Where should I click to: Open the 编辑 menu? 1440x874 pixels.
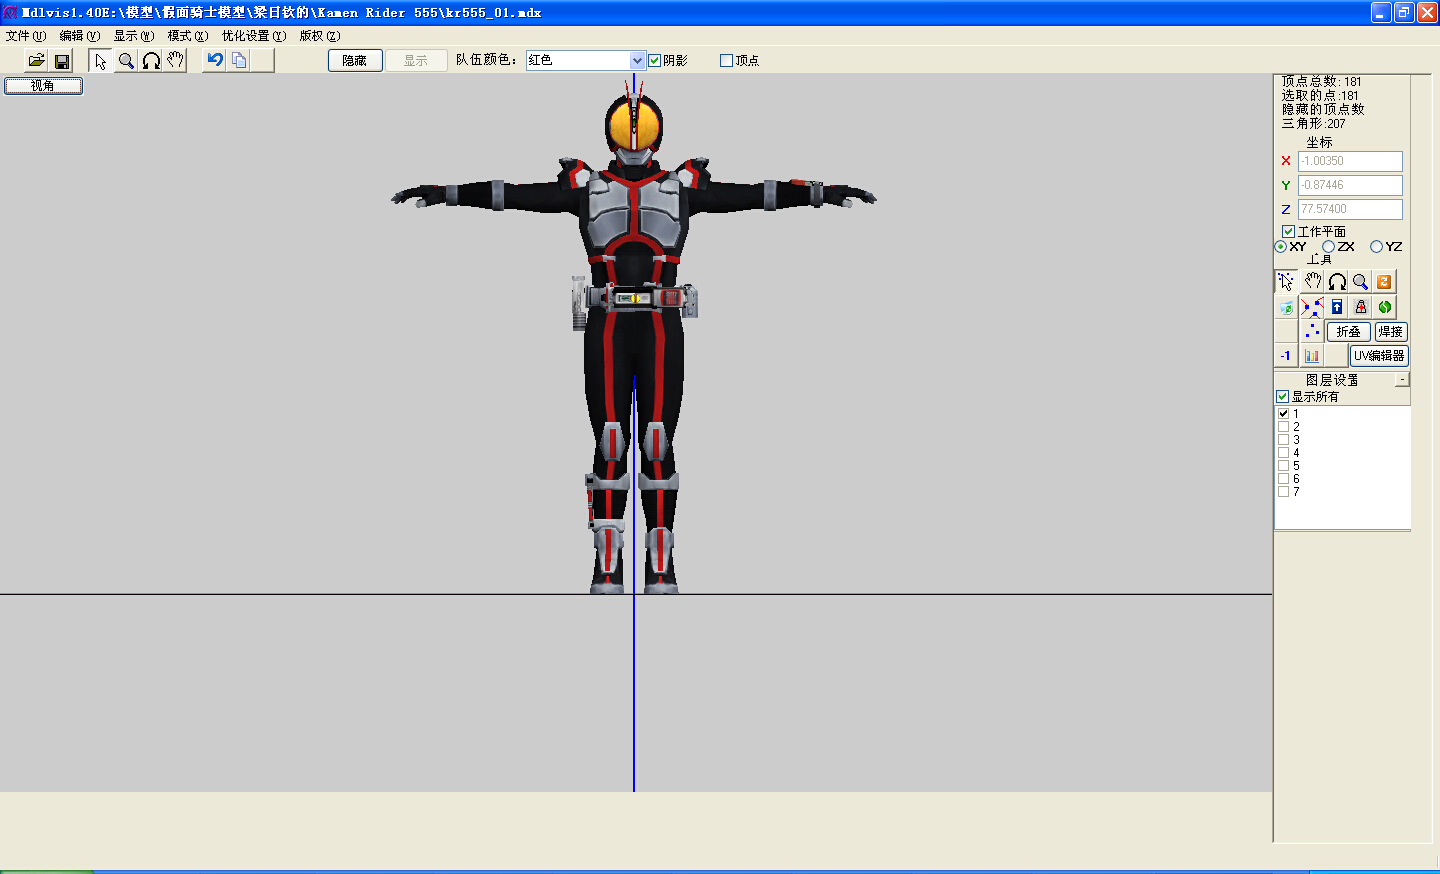pyautogui.click(x=79, y=35)
